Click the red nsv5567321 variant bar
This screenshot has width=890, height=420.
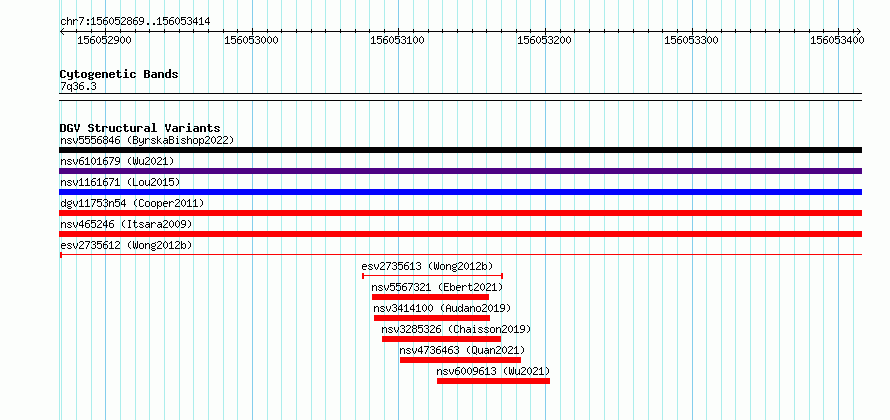(430, 297)
